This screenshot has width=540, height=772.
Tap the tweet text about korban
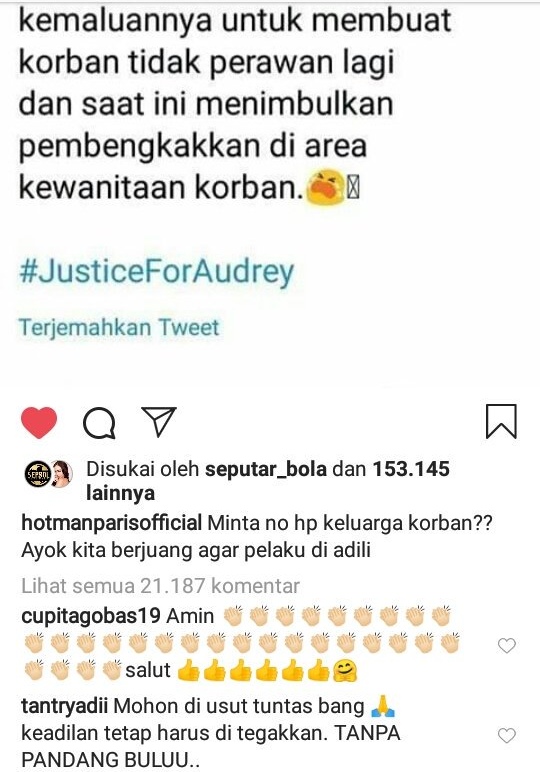coord(234,104)
